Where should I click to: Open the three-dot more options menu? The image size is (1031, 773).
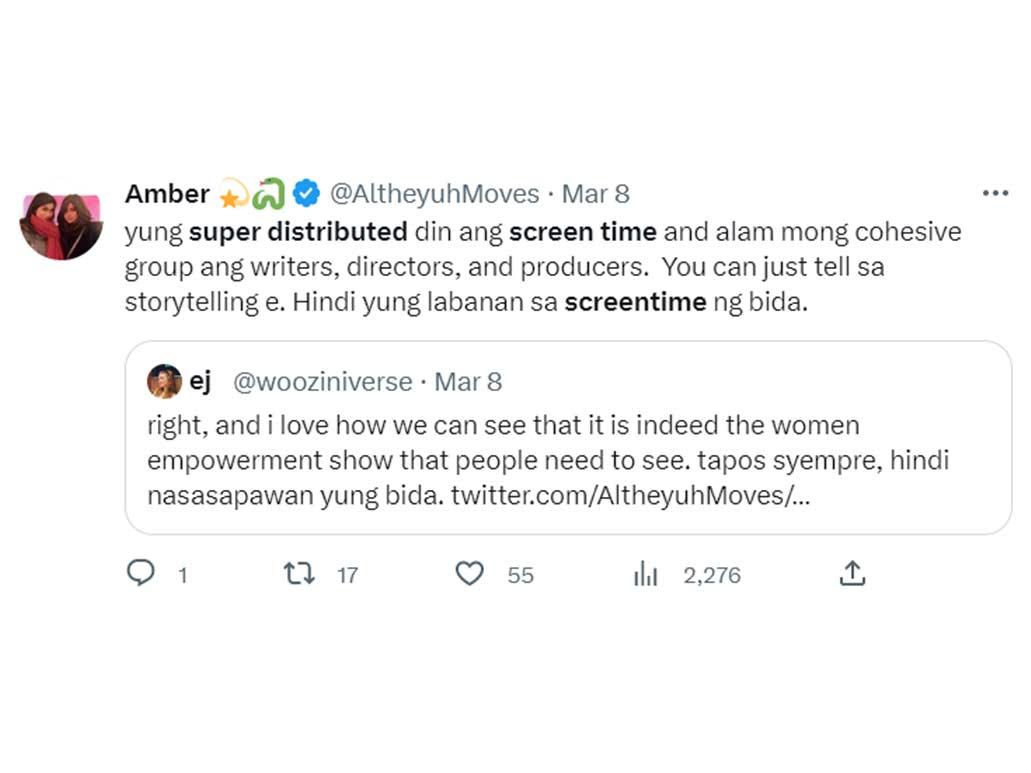995,193
